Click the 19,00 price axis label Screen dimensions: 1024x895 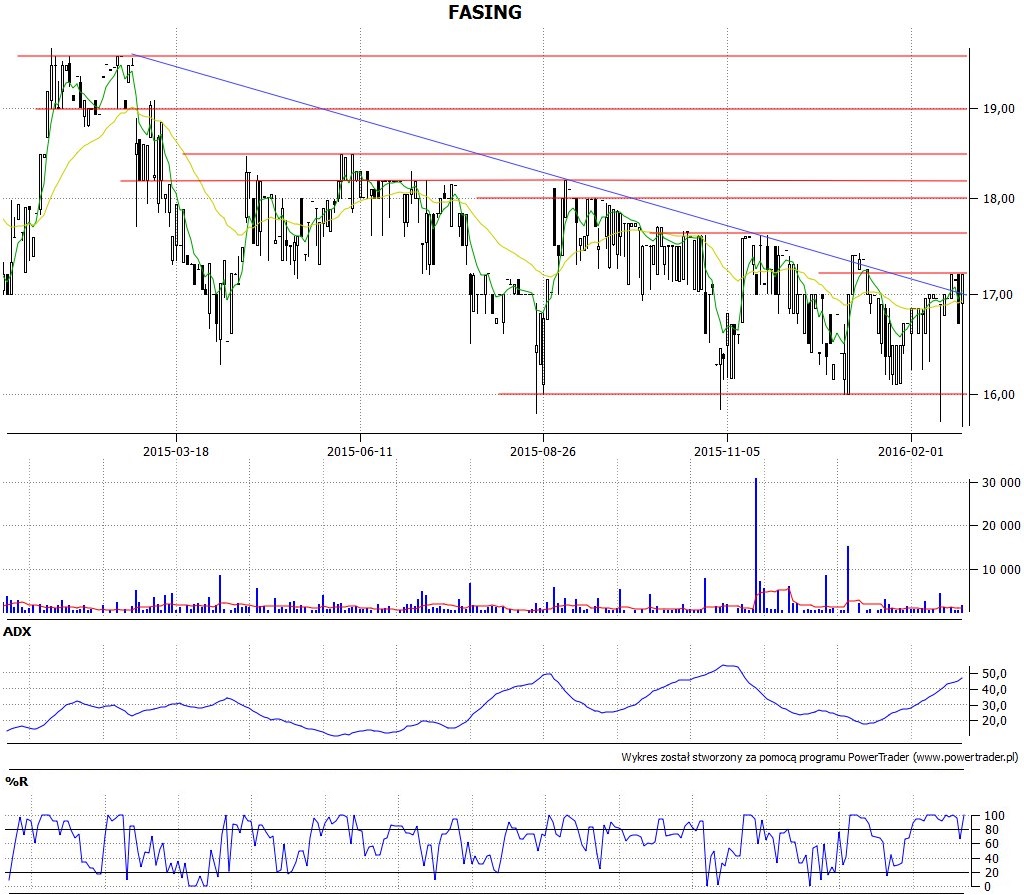[x=999, y=109]
